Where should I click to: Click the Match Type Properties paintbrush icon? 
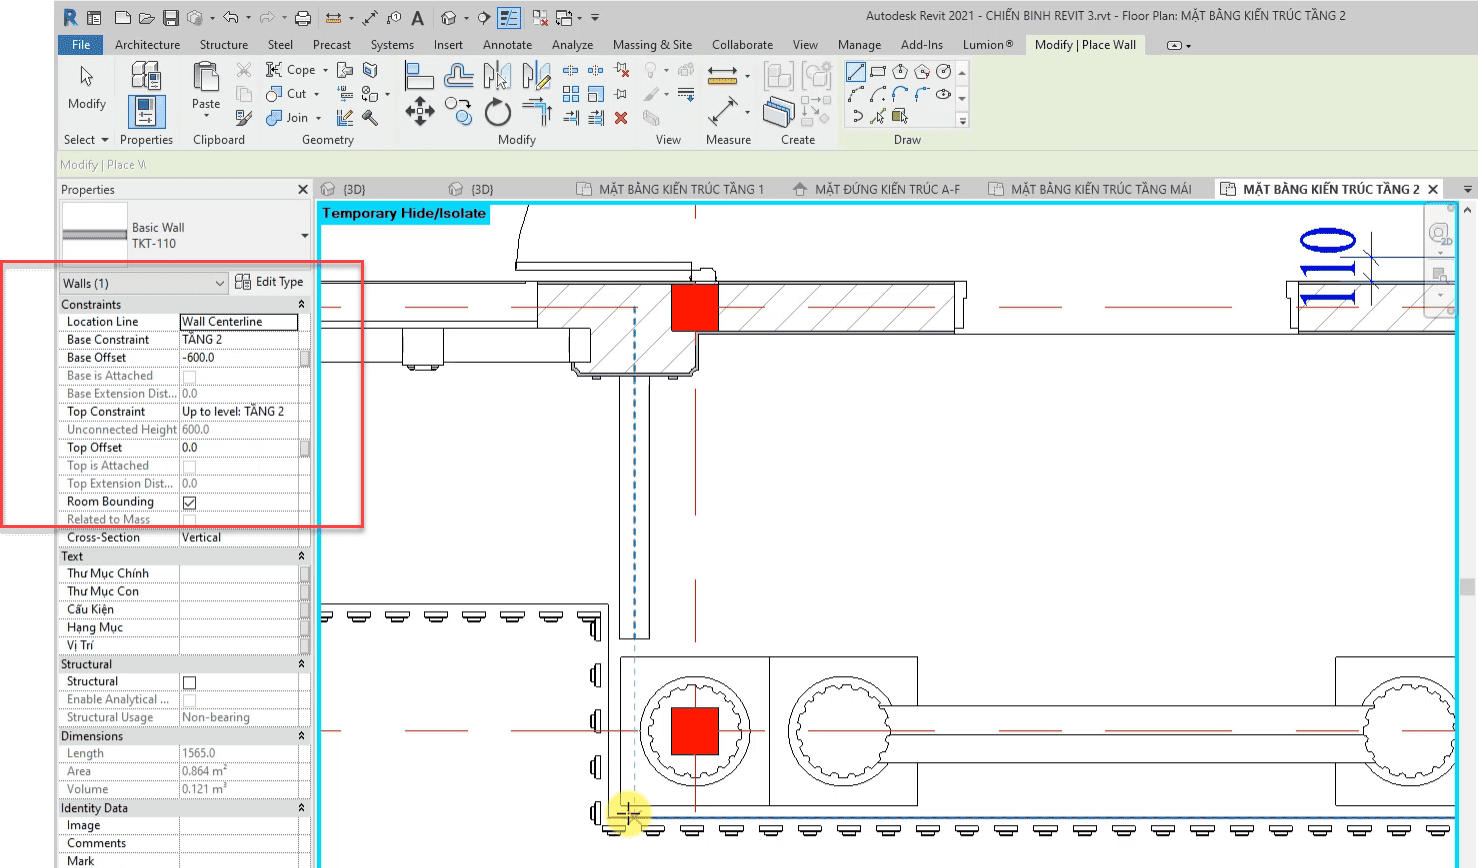[x=243, y=118]
